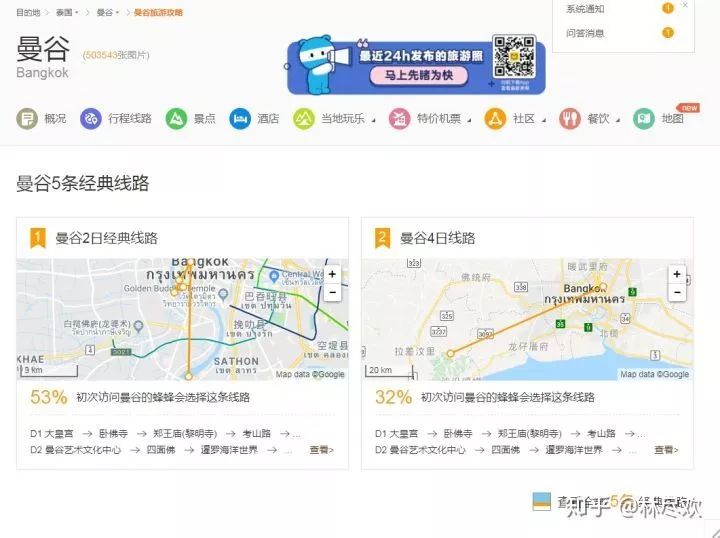Viewport: 720px width, 538px height.
Task: Click 查看> link in the 2-day route card
Action: click(321, 450)
